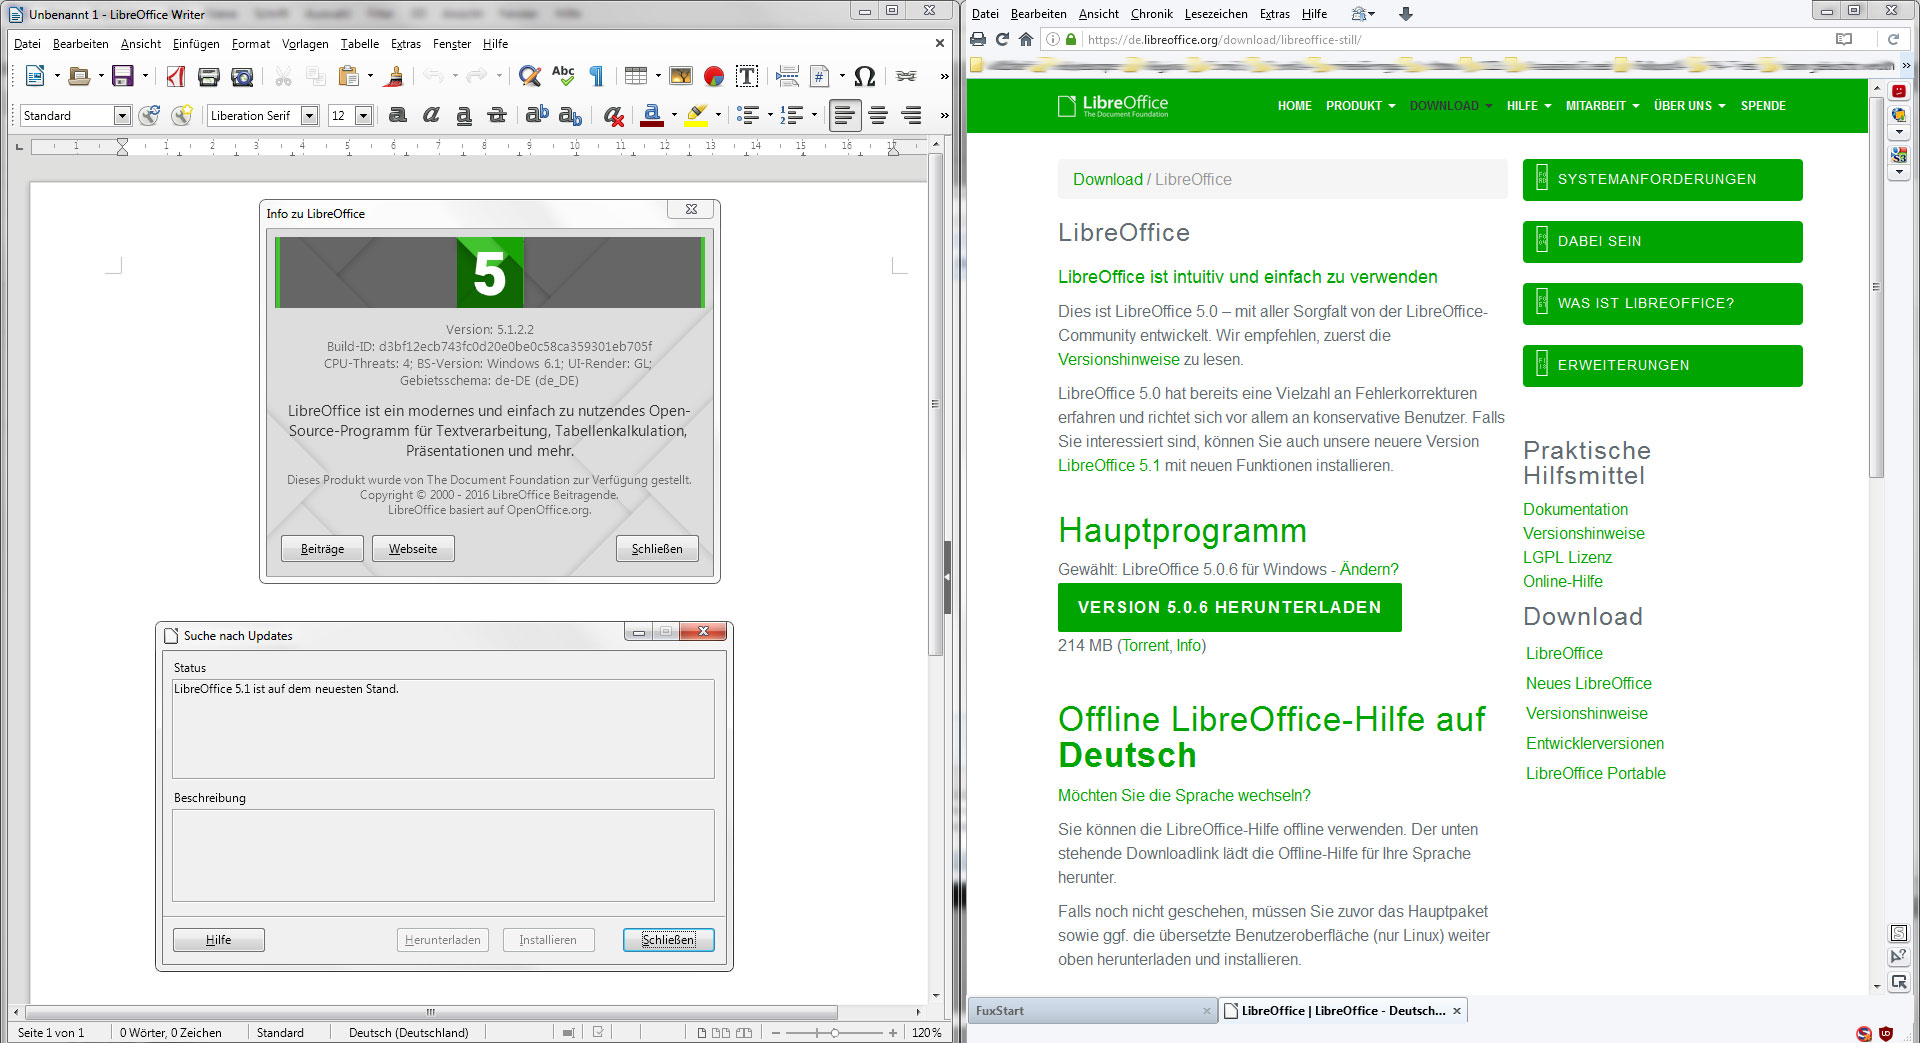Image resolution: width=1920 pixels, height=1043 pixels.
Task: Open the paragraph style dropdown (Standard)
Action: tap(122, 115)
